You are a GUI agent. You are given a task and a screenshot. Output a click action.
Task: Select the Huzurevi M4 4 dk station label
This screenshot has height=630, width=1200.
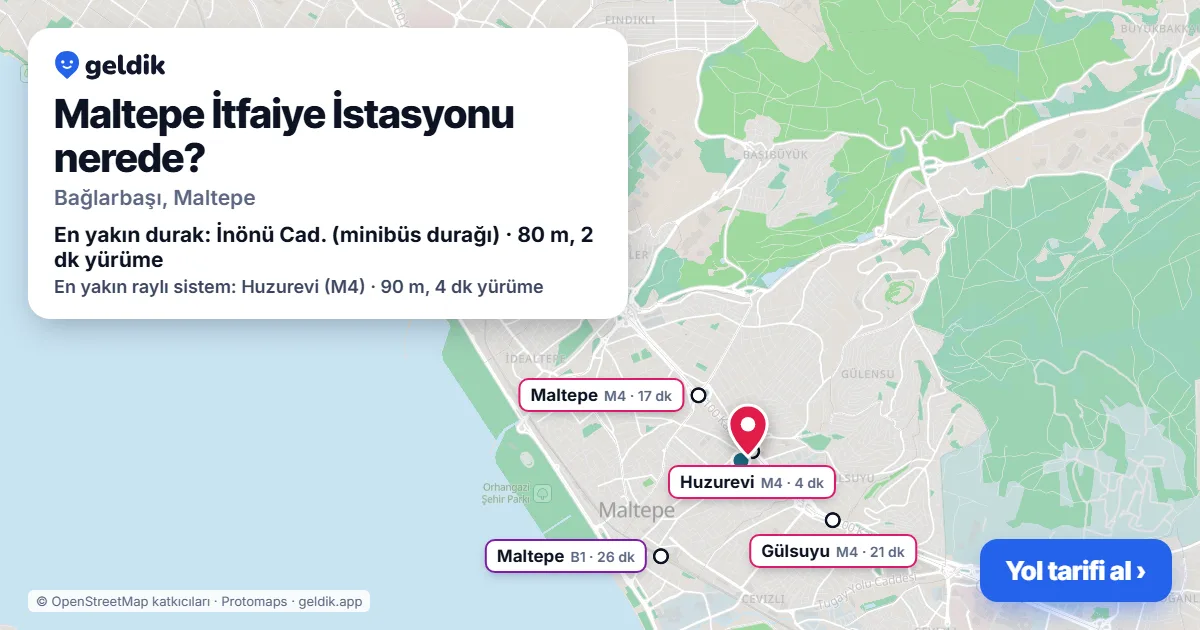(x=751, y=482)
